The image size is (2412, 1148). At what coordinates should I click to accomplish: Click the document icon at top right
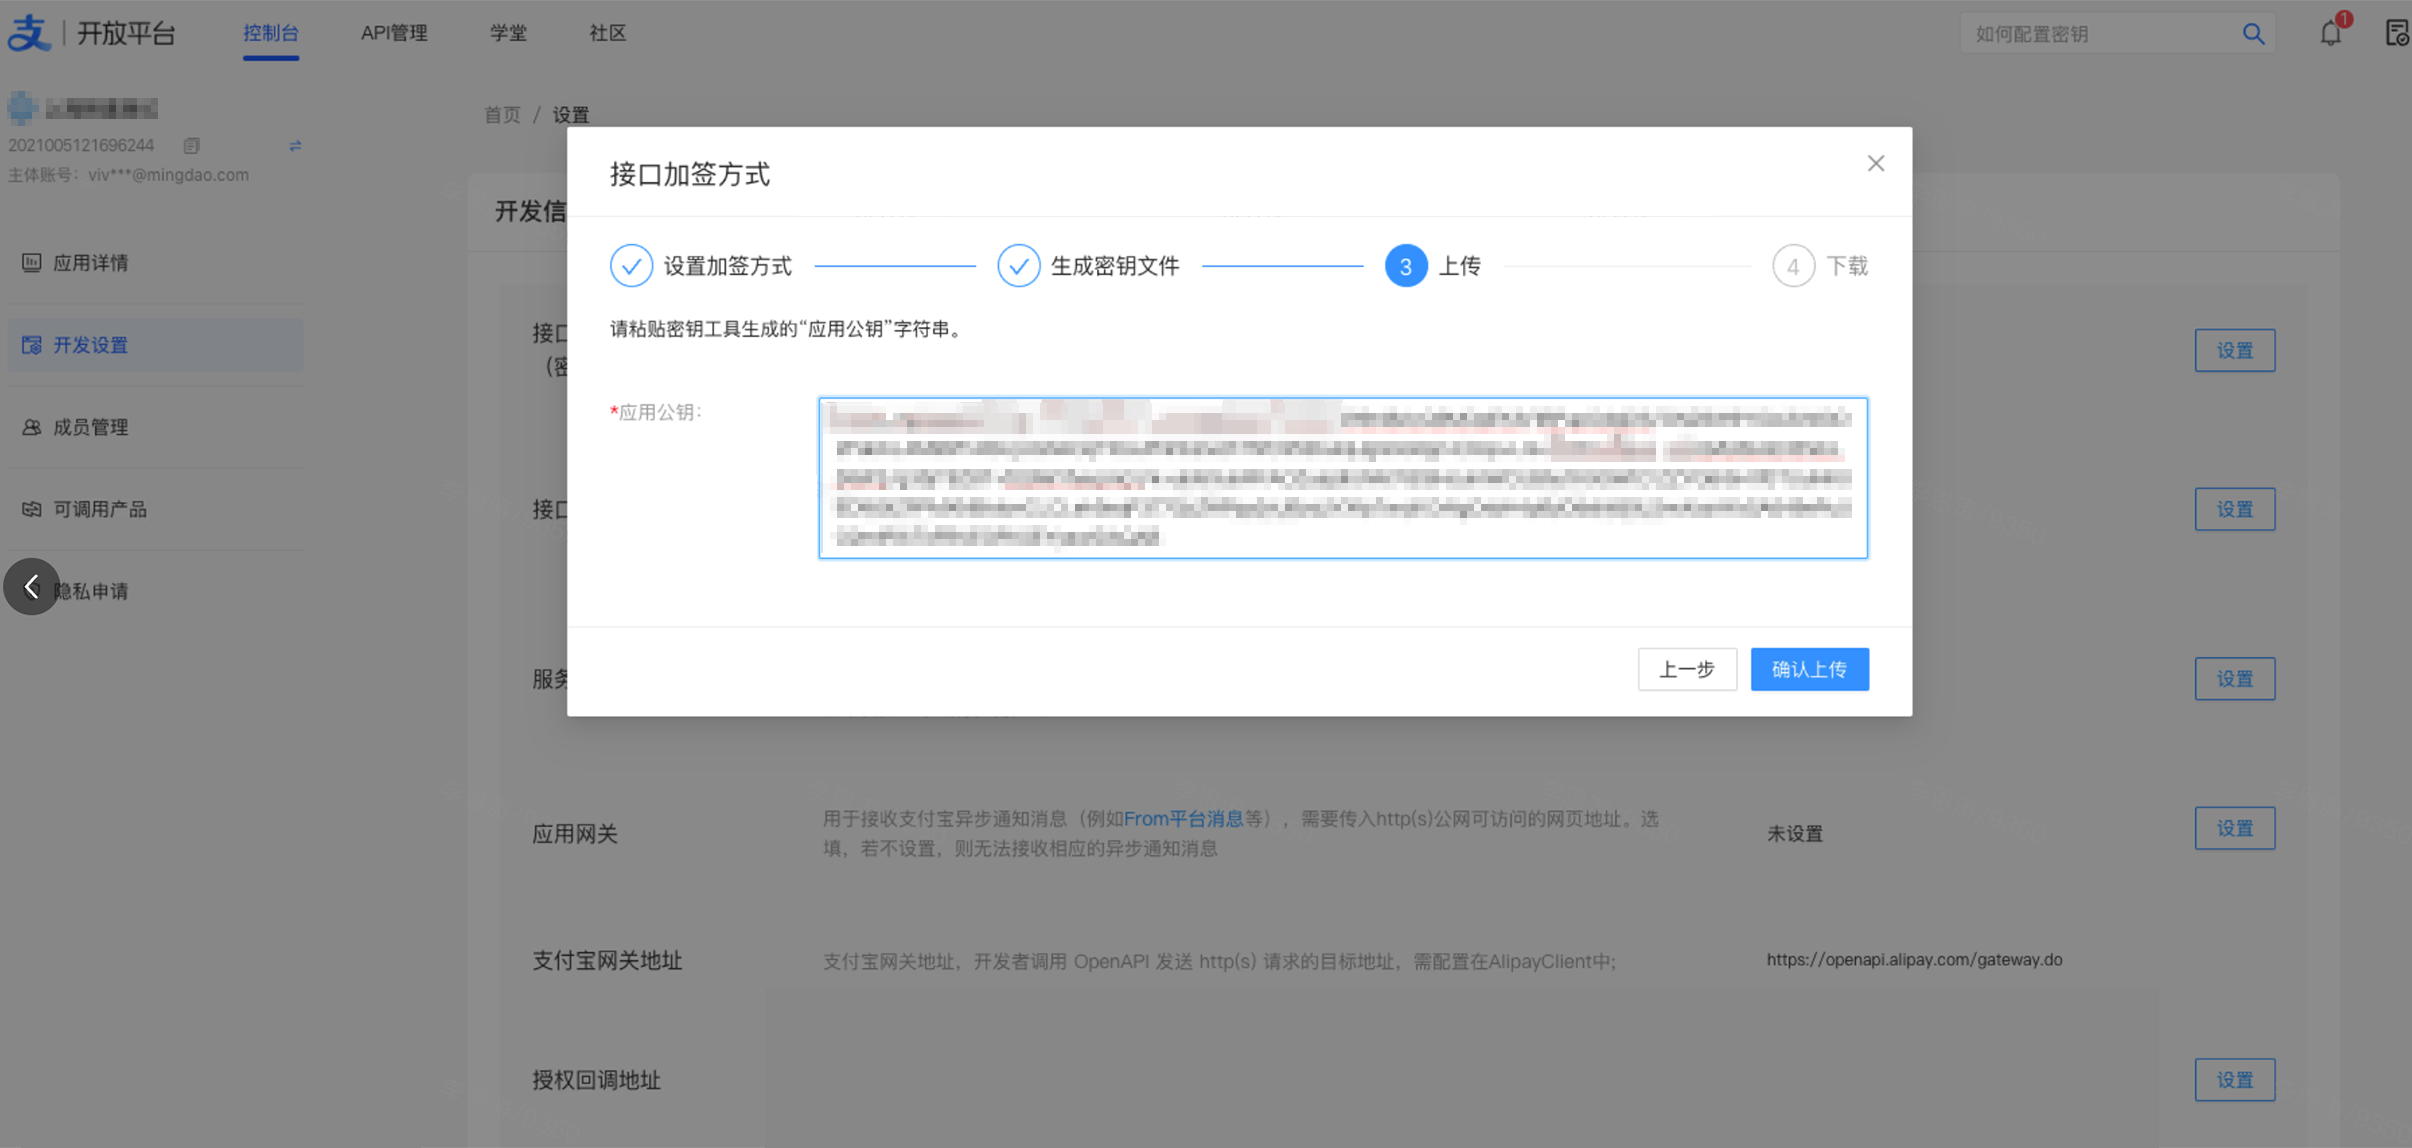pos(2397,34)
